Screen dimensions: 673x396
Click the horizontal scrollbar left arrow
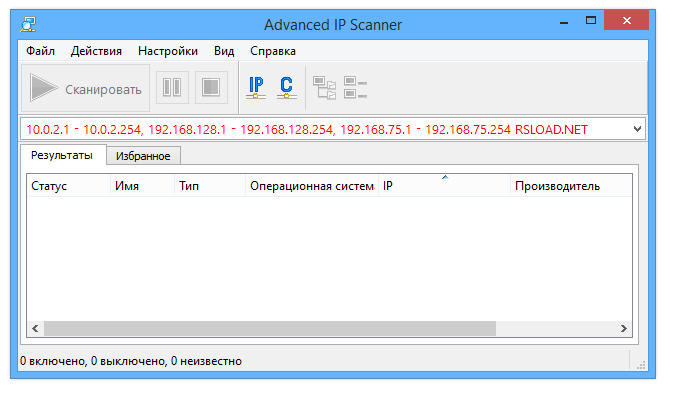coord(35,329)
